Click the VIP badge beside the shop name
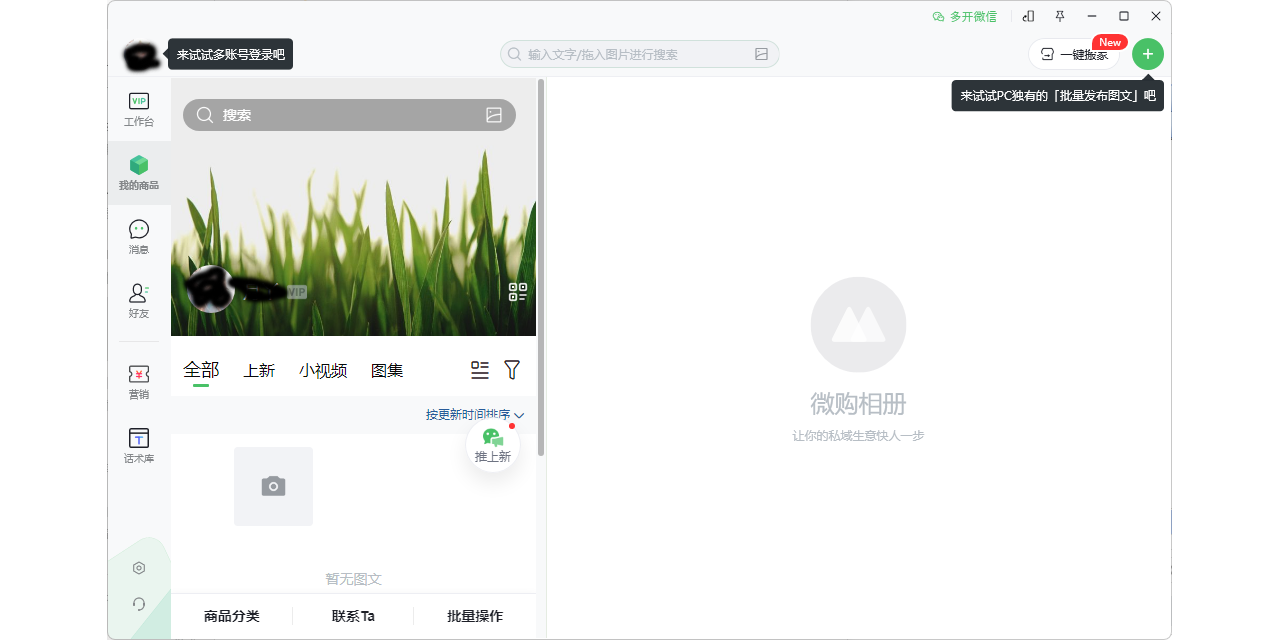The height and width of the screenshot is (640, 1280). 297,292
